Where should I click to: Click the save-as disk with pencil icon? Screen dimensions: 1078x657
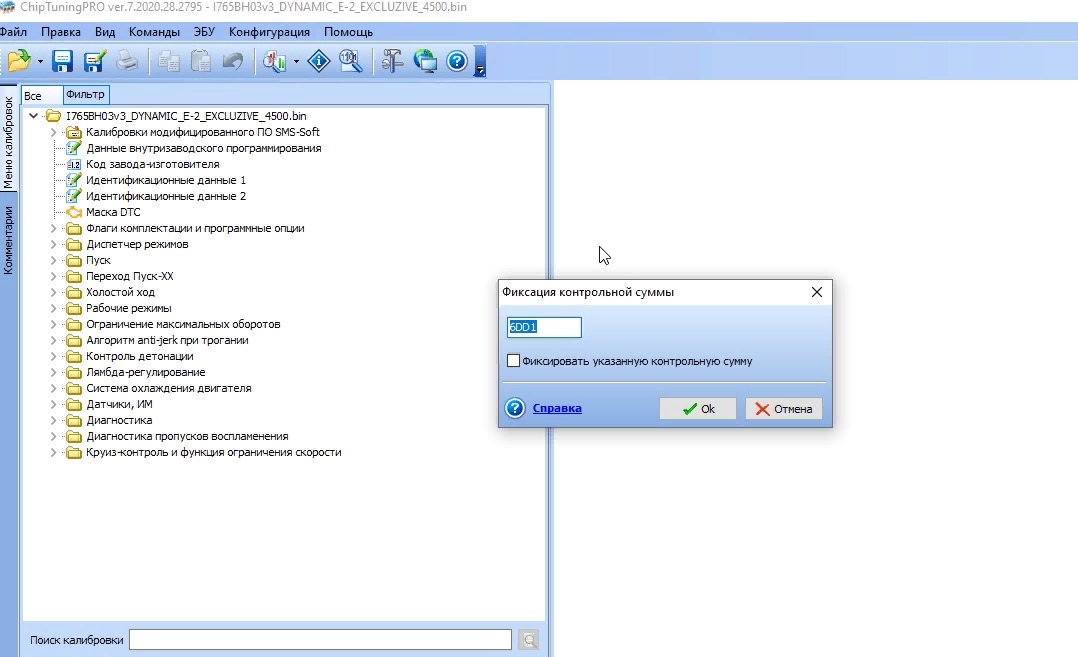(x=95, y=62)
